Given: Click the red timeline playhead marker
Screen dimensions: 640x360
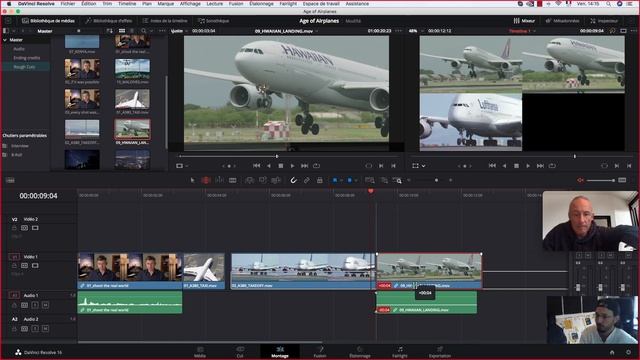Looking at the screenshot, I should point(371,191).
